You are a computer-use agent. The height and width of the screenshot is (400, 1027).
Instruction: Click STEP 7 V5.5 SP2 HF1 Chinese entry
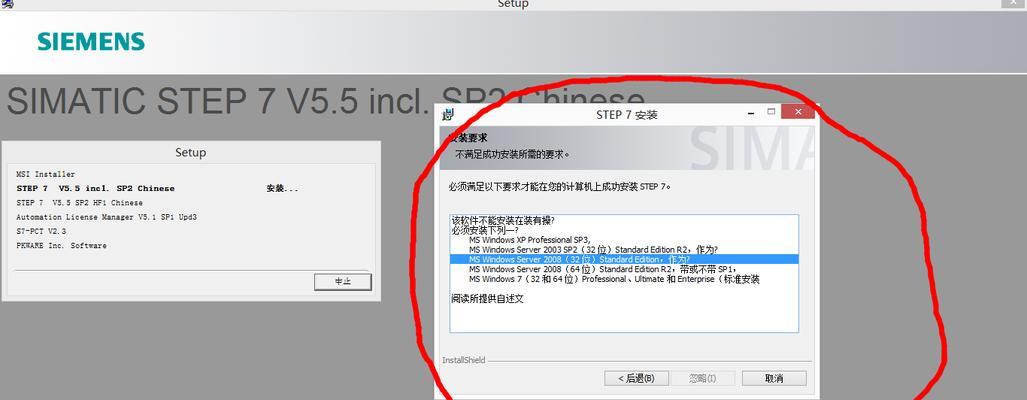click(79, 203)
